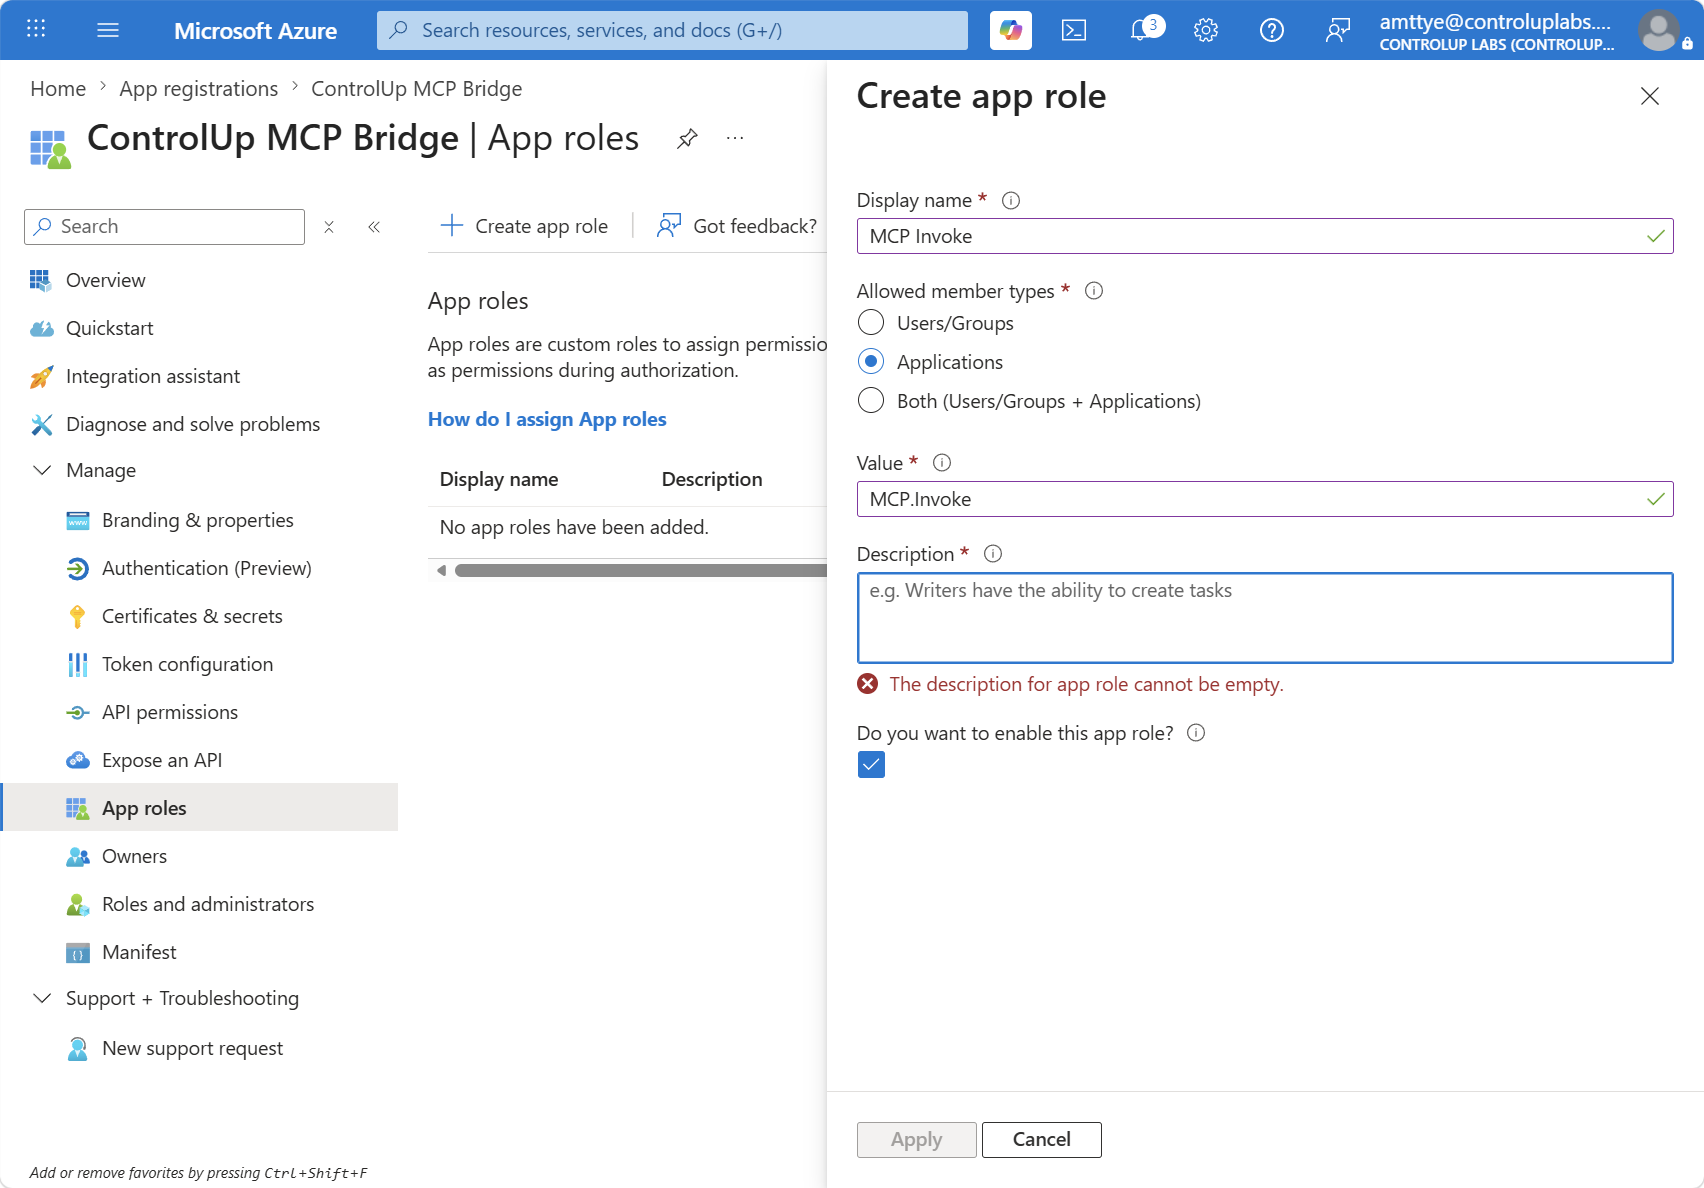Click the Apply button
This screenshot has width=1704, height=1188.
coord(916,1140)
